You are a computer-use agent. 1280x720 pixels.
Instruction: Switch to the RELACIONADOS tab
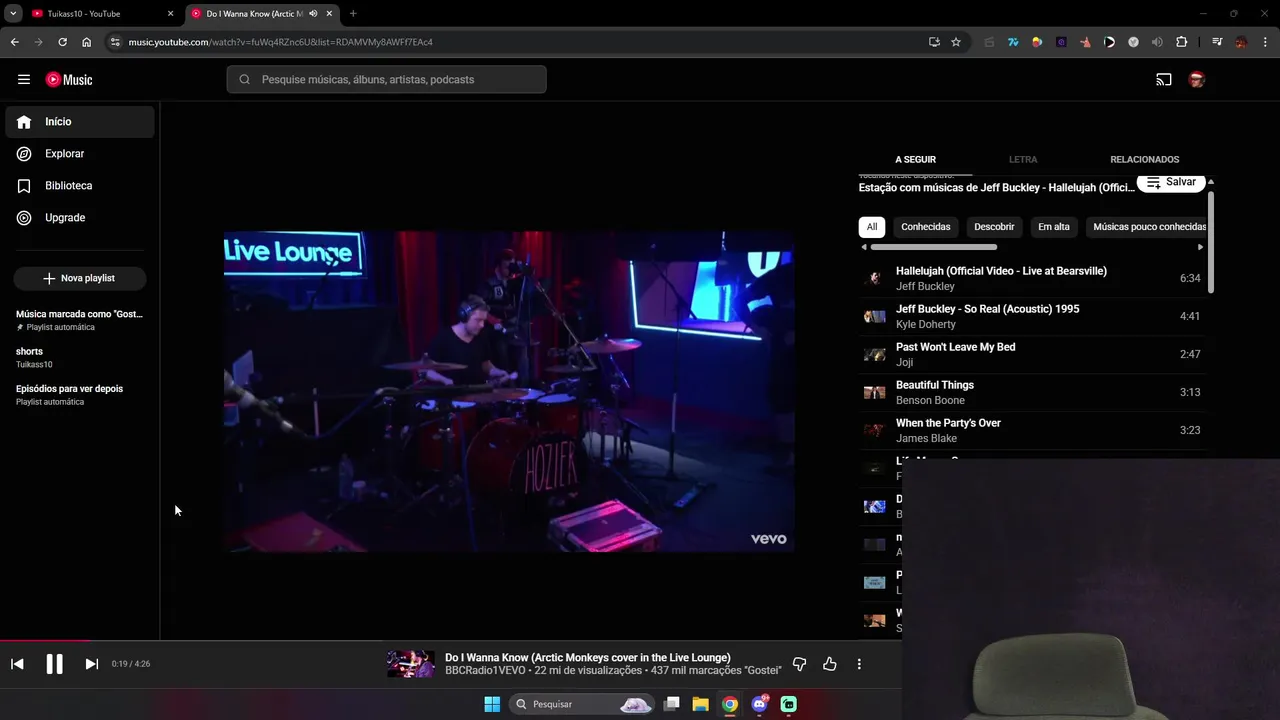[x=1144, y=160]
